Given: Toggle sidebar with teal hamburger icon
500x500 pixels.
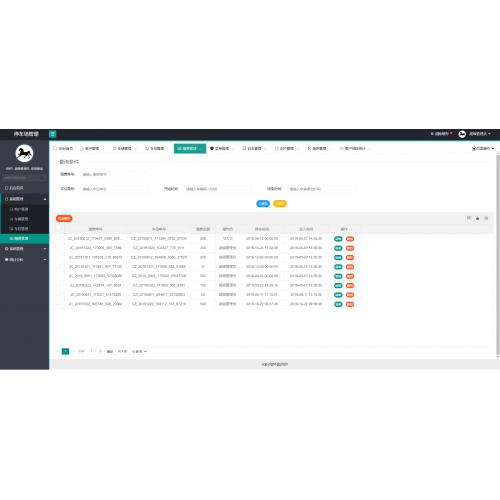Looking at the screenshot, I should (53, 134).
